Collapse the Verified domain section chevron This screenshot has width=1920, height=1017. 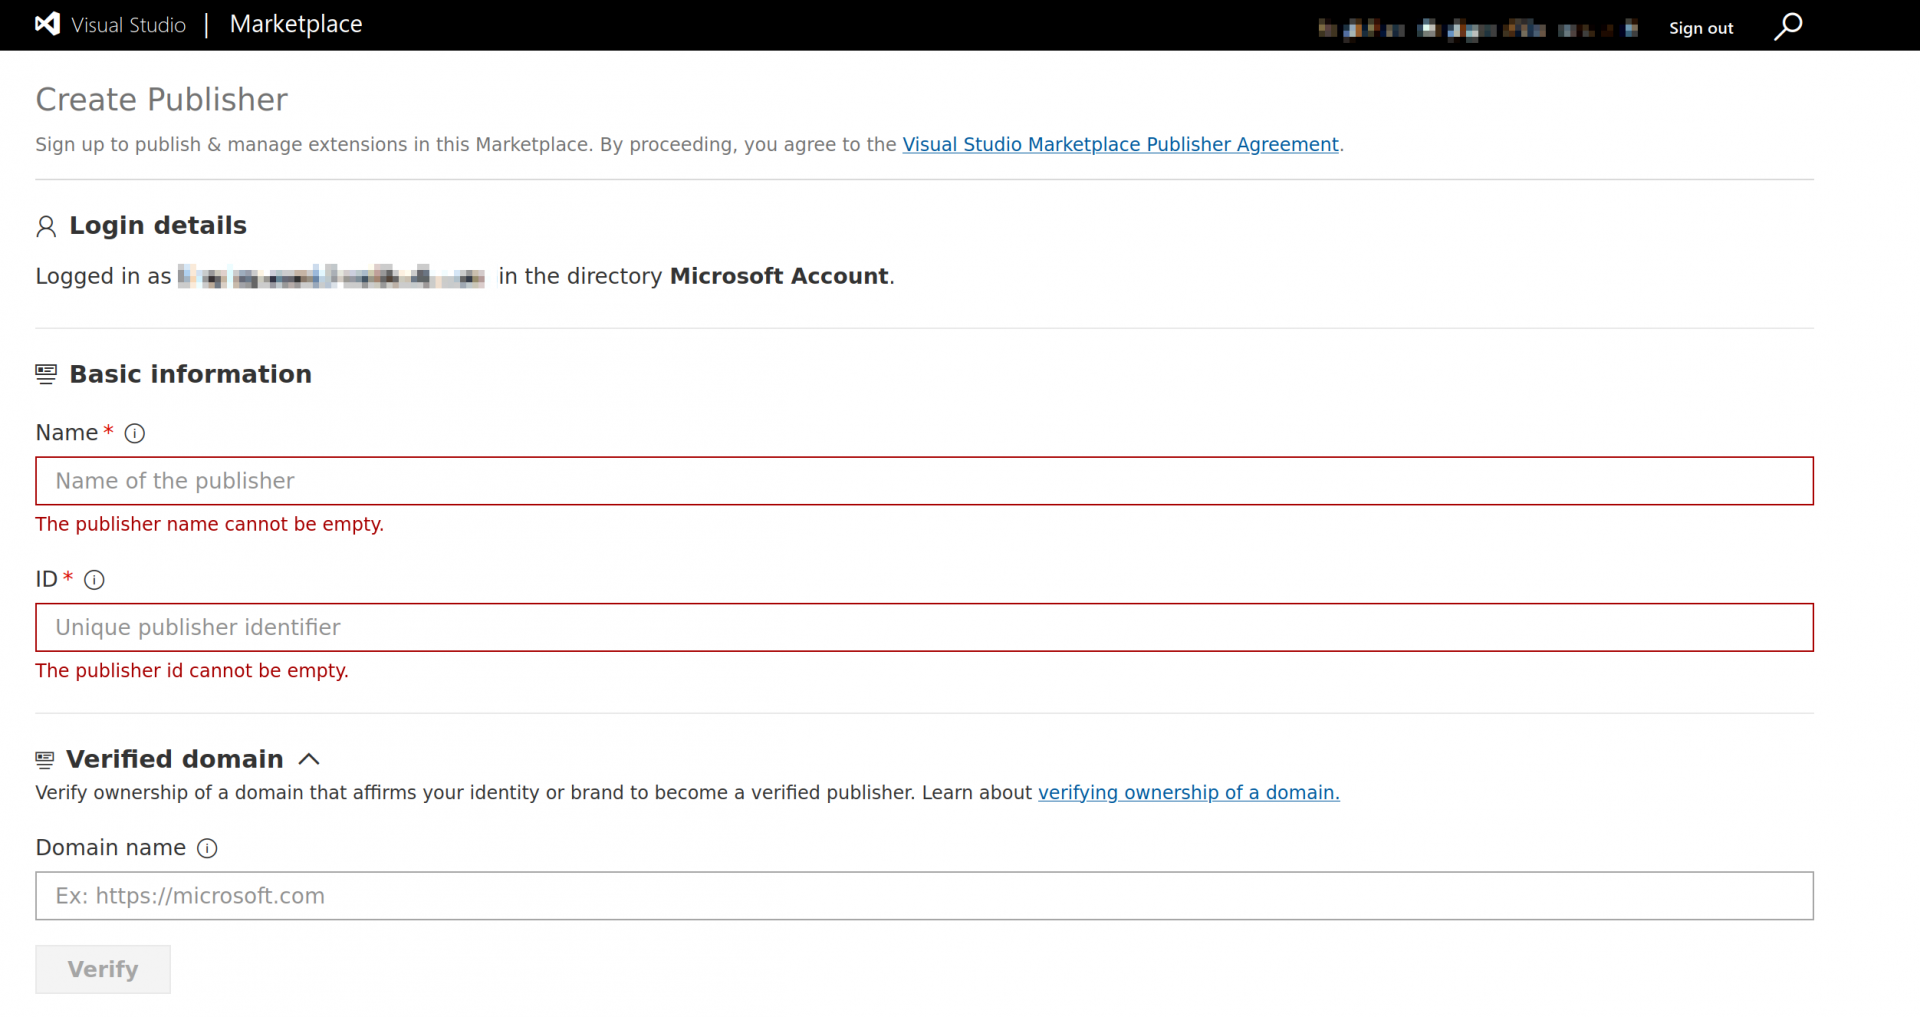pyautogui.click(x=308, y=759)
